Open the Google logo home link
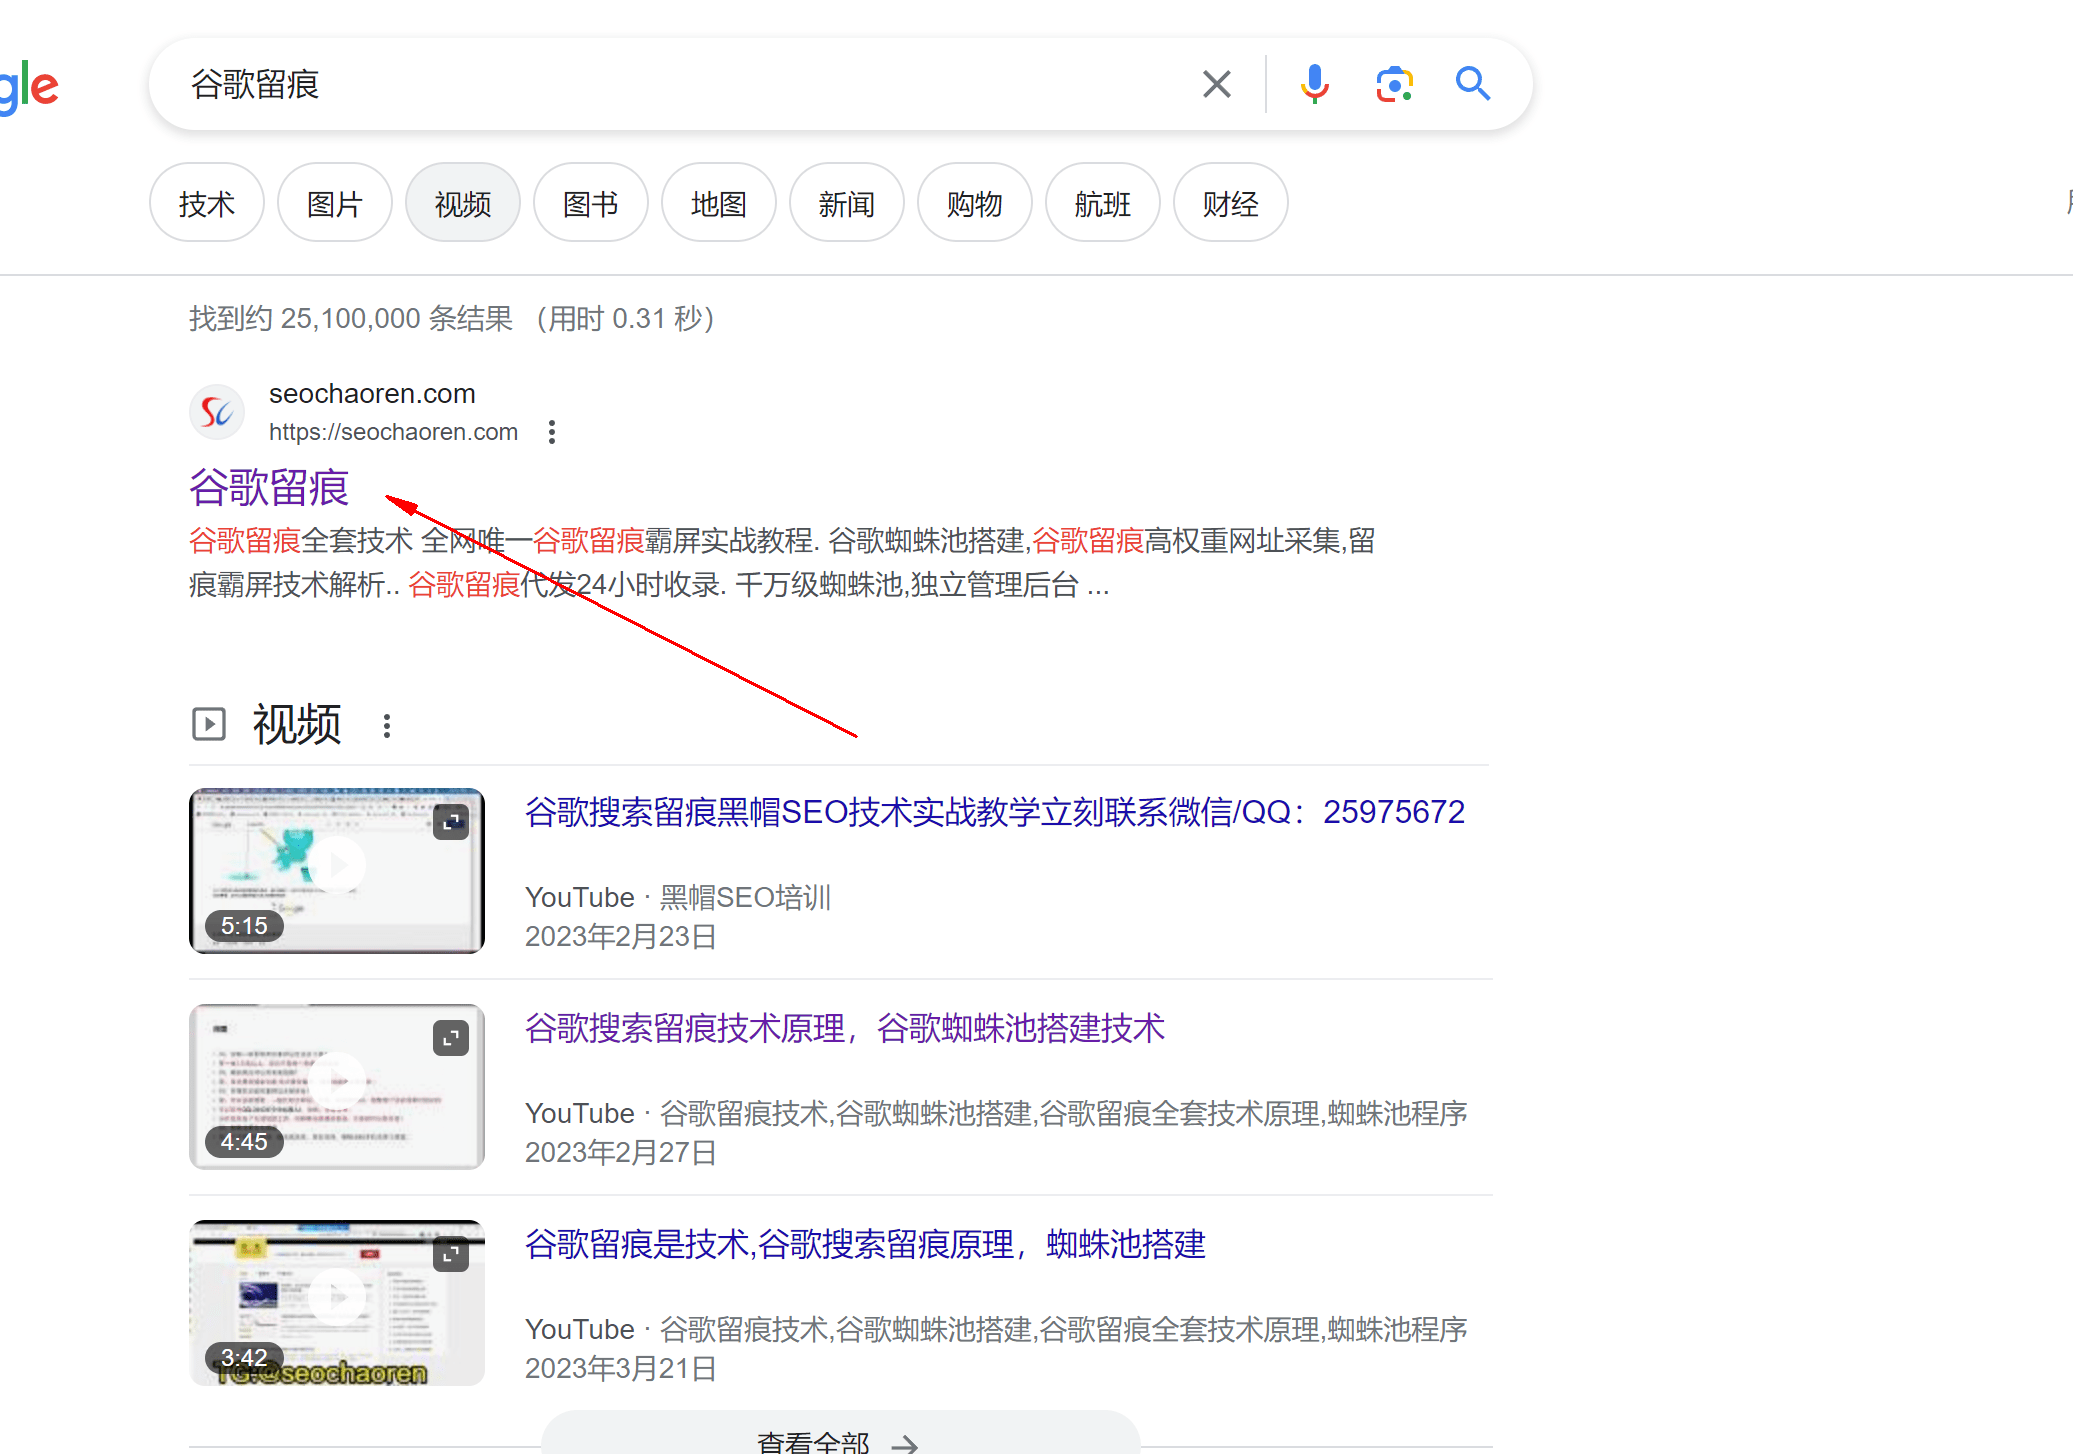This screenshot has height=1454, width=2073. click(x=29, y=86)
